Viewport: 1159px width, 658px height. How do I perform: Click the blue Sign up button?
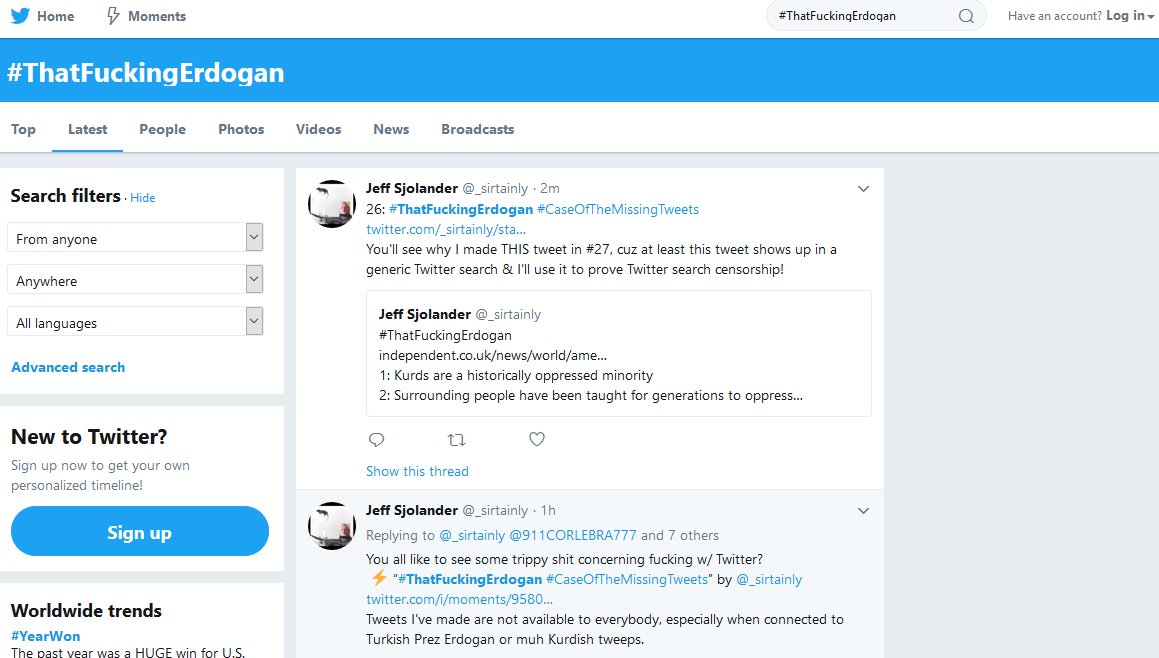140,532
